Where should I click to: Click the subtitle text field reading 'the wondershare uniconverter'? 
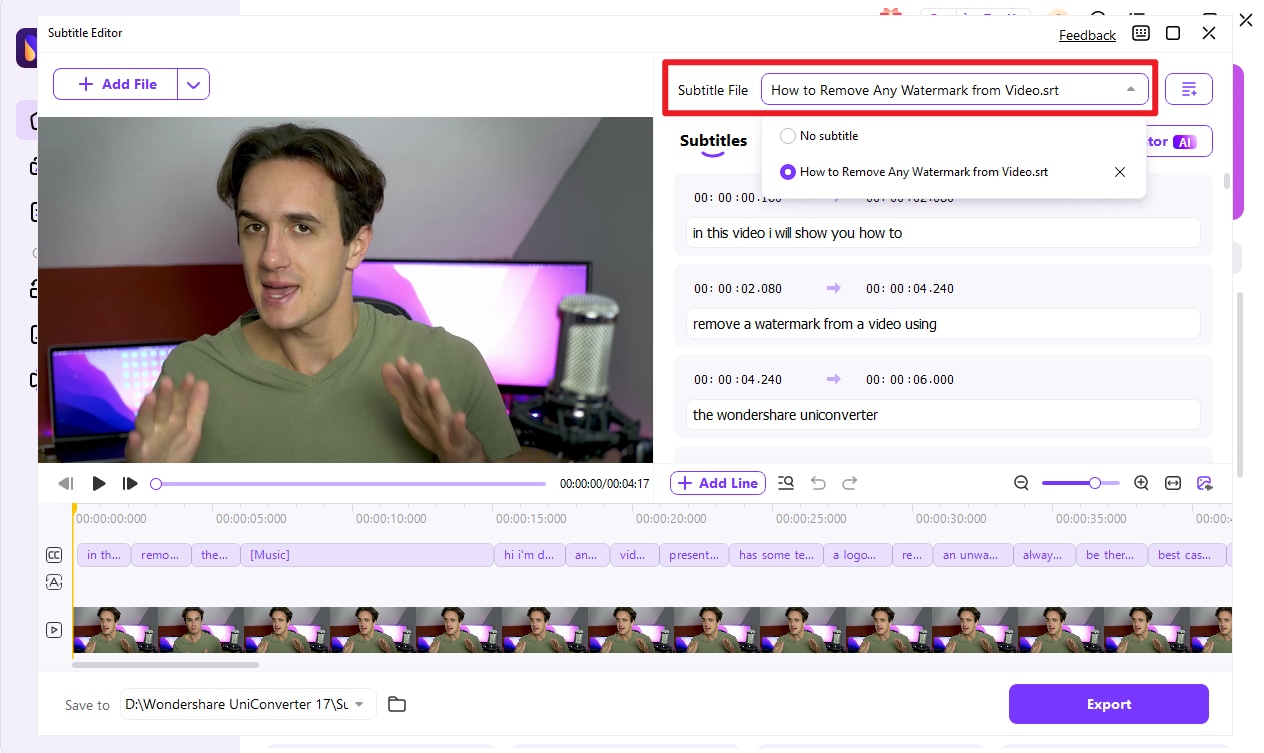(941, 414)
